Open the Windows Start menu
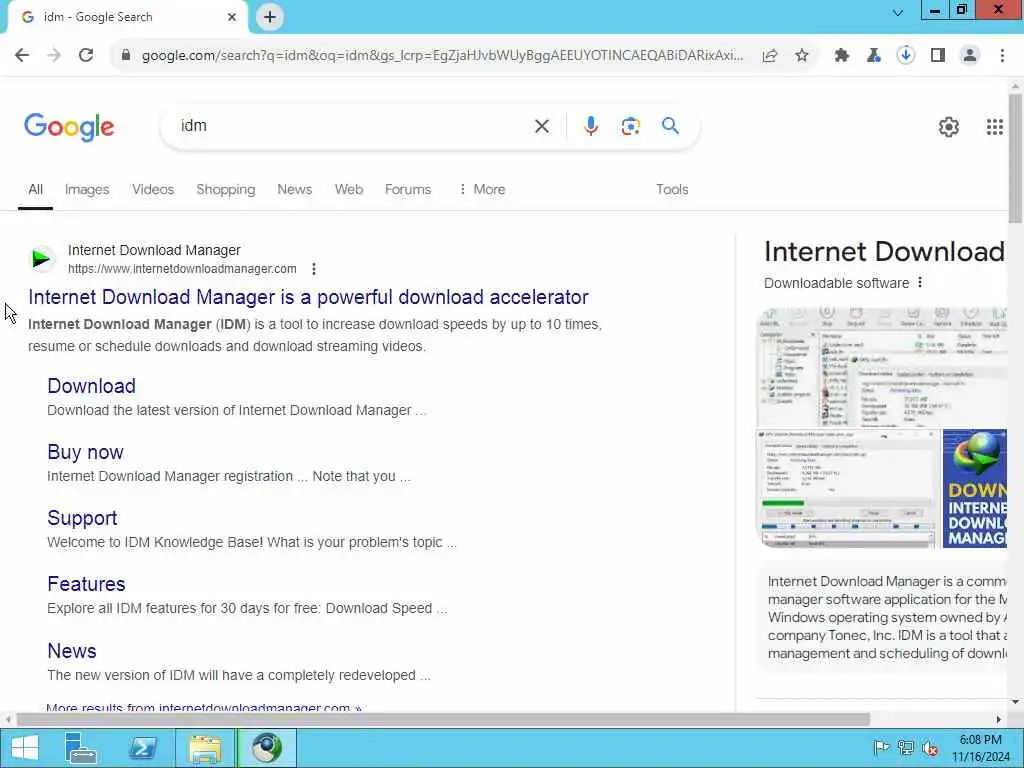This screenshot has width=1024, height=768. point(25,748)
